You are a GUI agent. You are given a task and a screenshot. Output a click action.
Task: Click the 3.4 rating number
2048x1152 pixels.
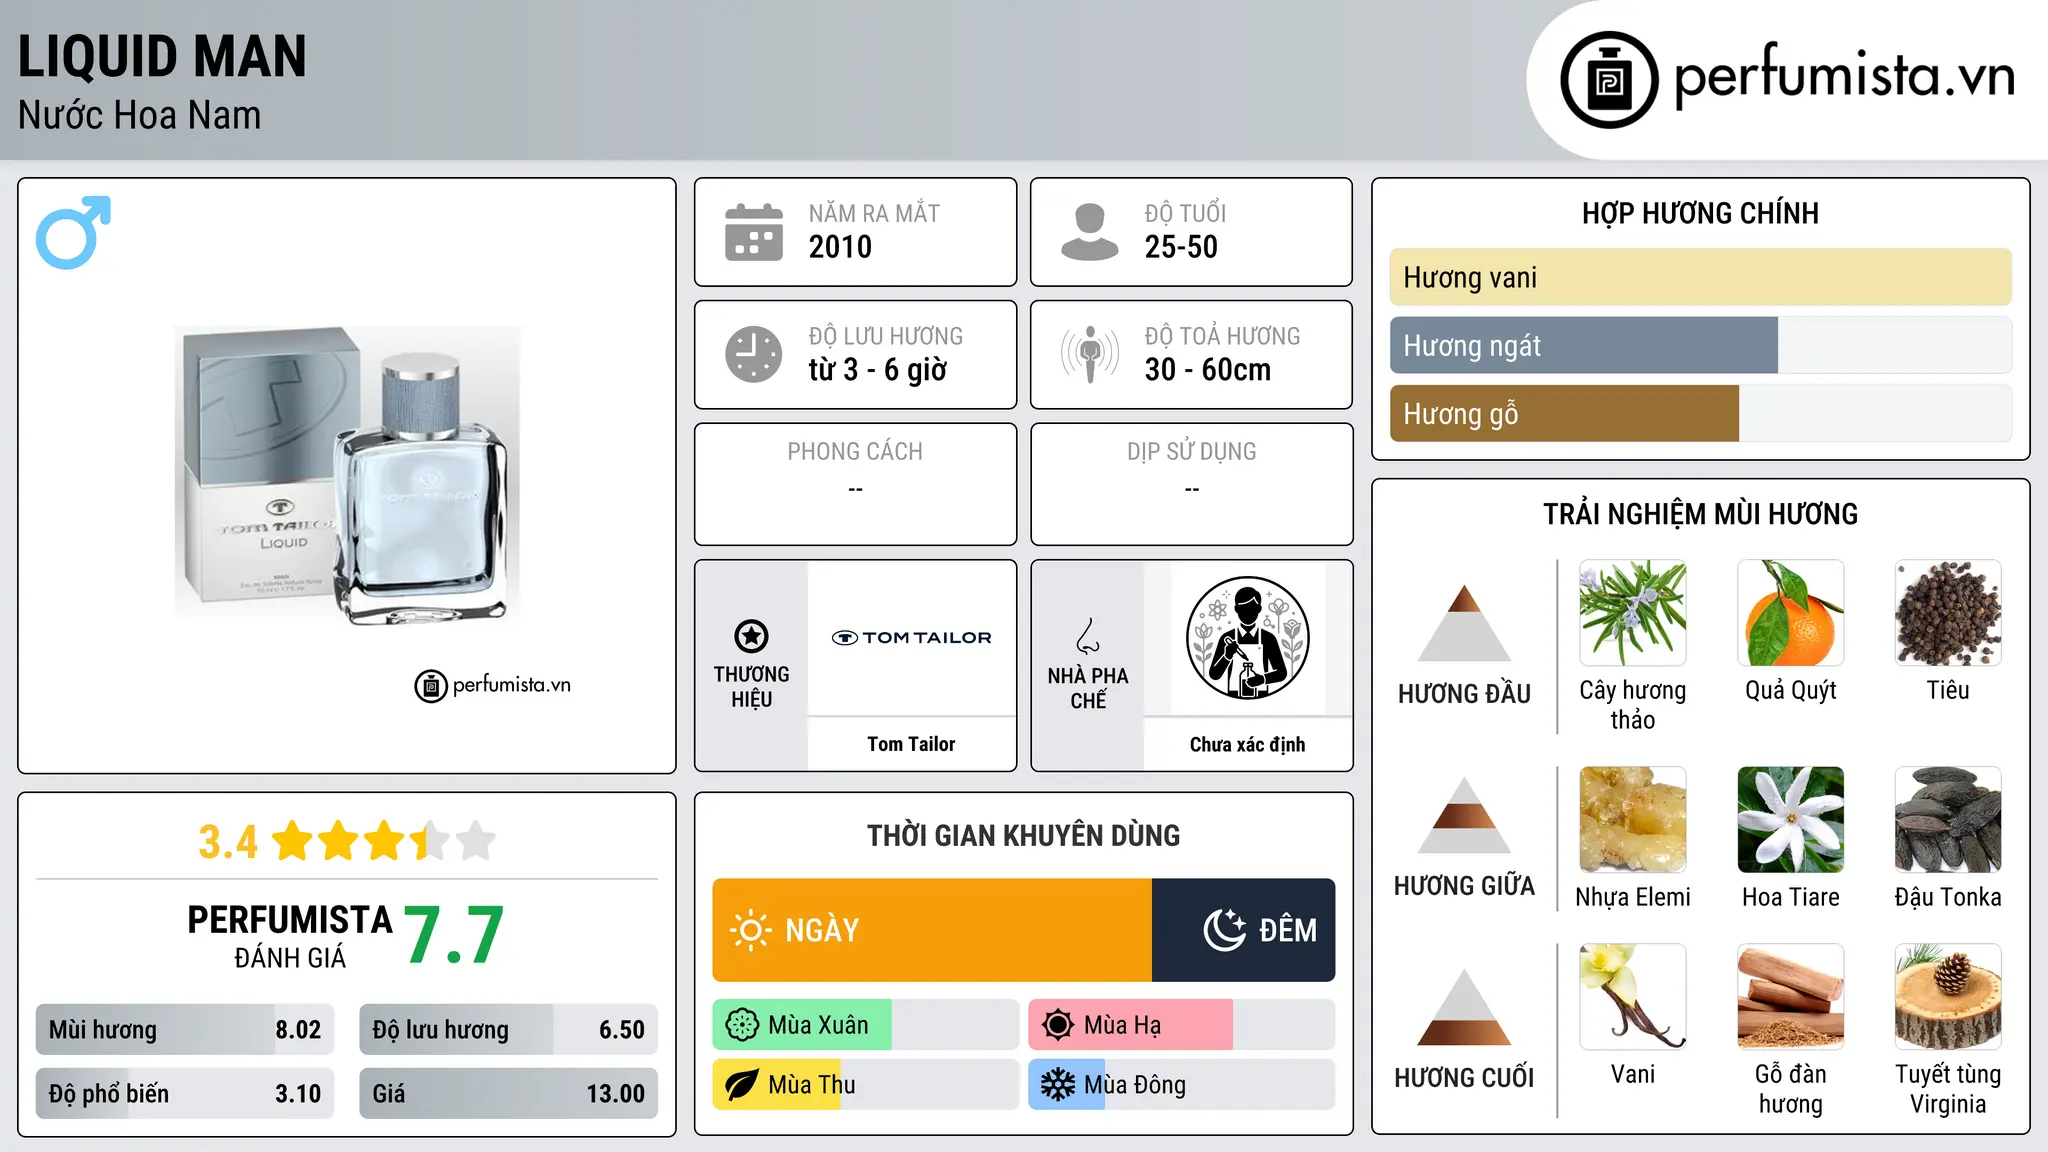pos(228,842)
